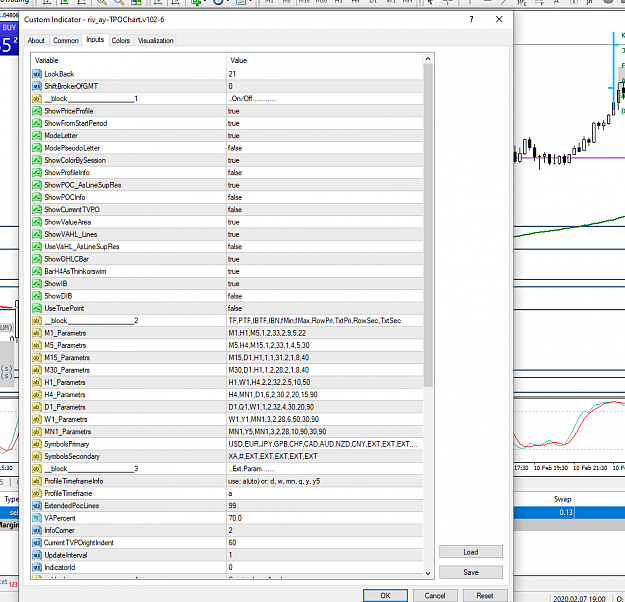Click the string icon beside SymbolsPrimary
The height and width of the screenshot is (602, 625).
[37, 444]
